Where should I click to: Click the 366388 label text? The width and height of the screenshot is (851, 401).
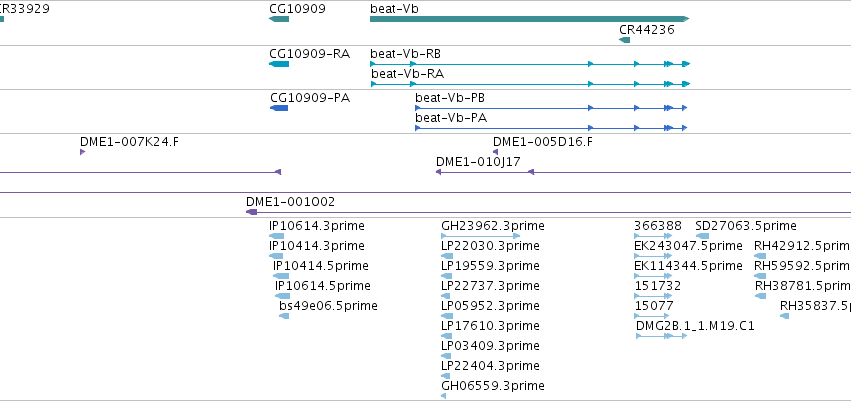click(x=657, y=226)
